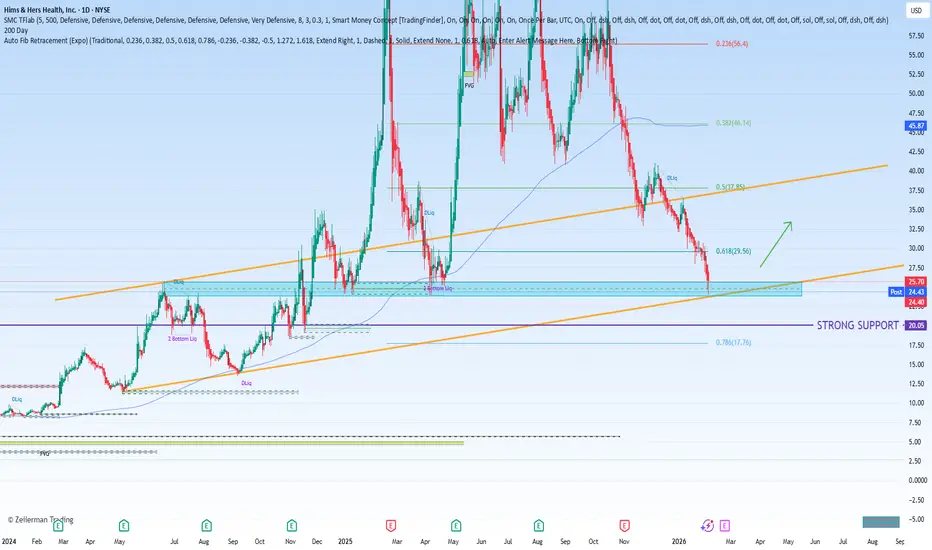Image resolution: width=932 pixels, height=550 pixels.
Task: Click the FVG label under the green gap box
Action: tap(469, 86)
